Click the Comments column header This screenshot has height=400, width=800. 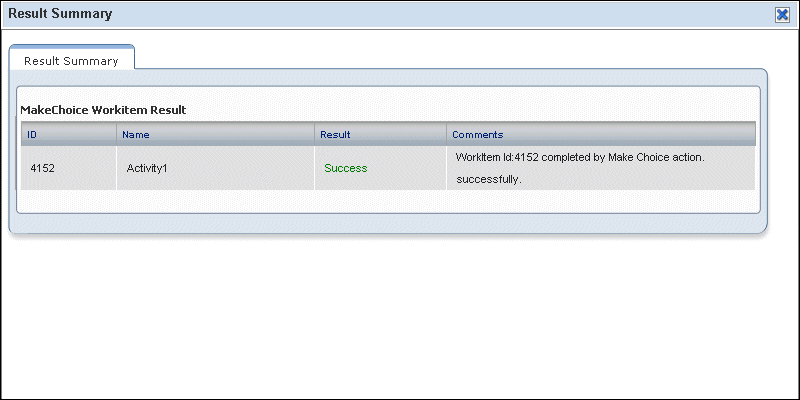click(601, 135)
